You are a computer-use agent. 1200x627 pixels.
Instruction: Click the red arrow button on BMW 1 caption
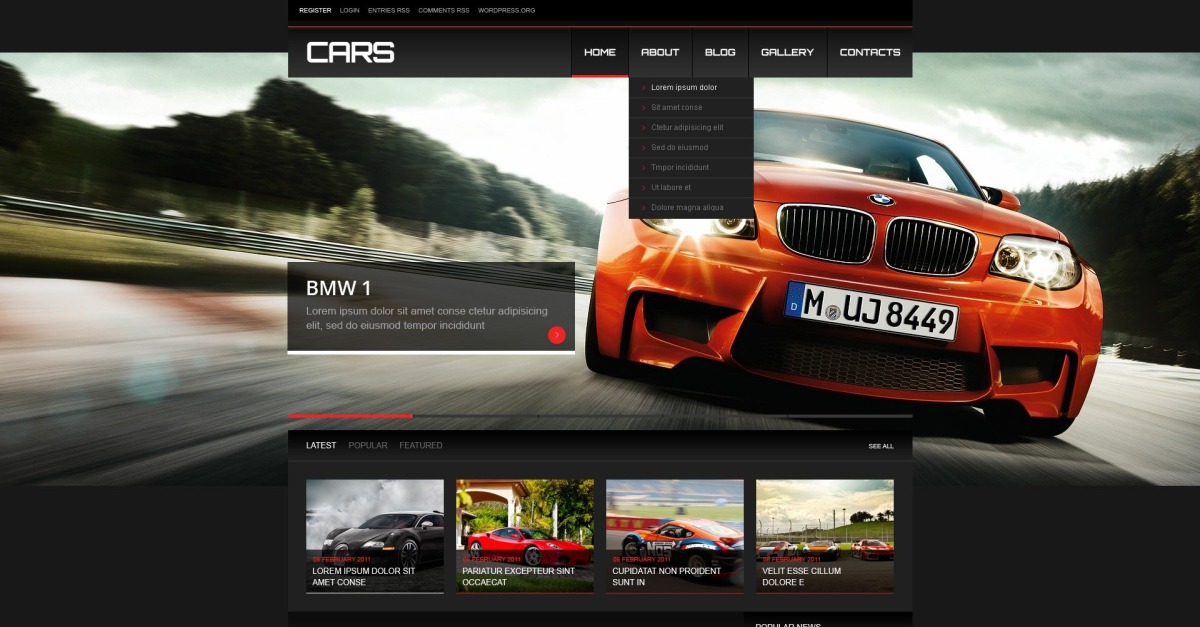coord(557,335)
